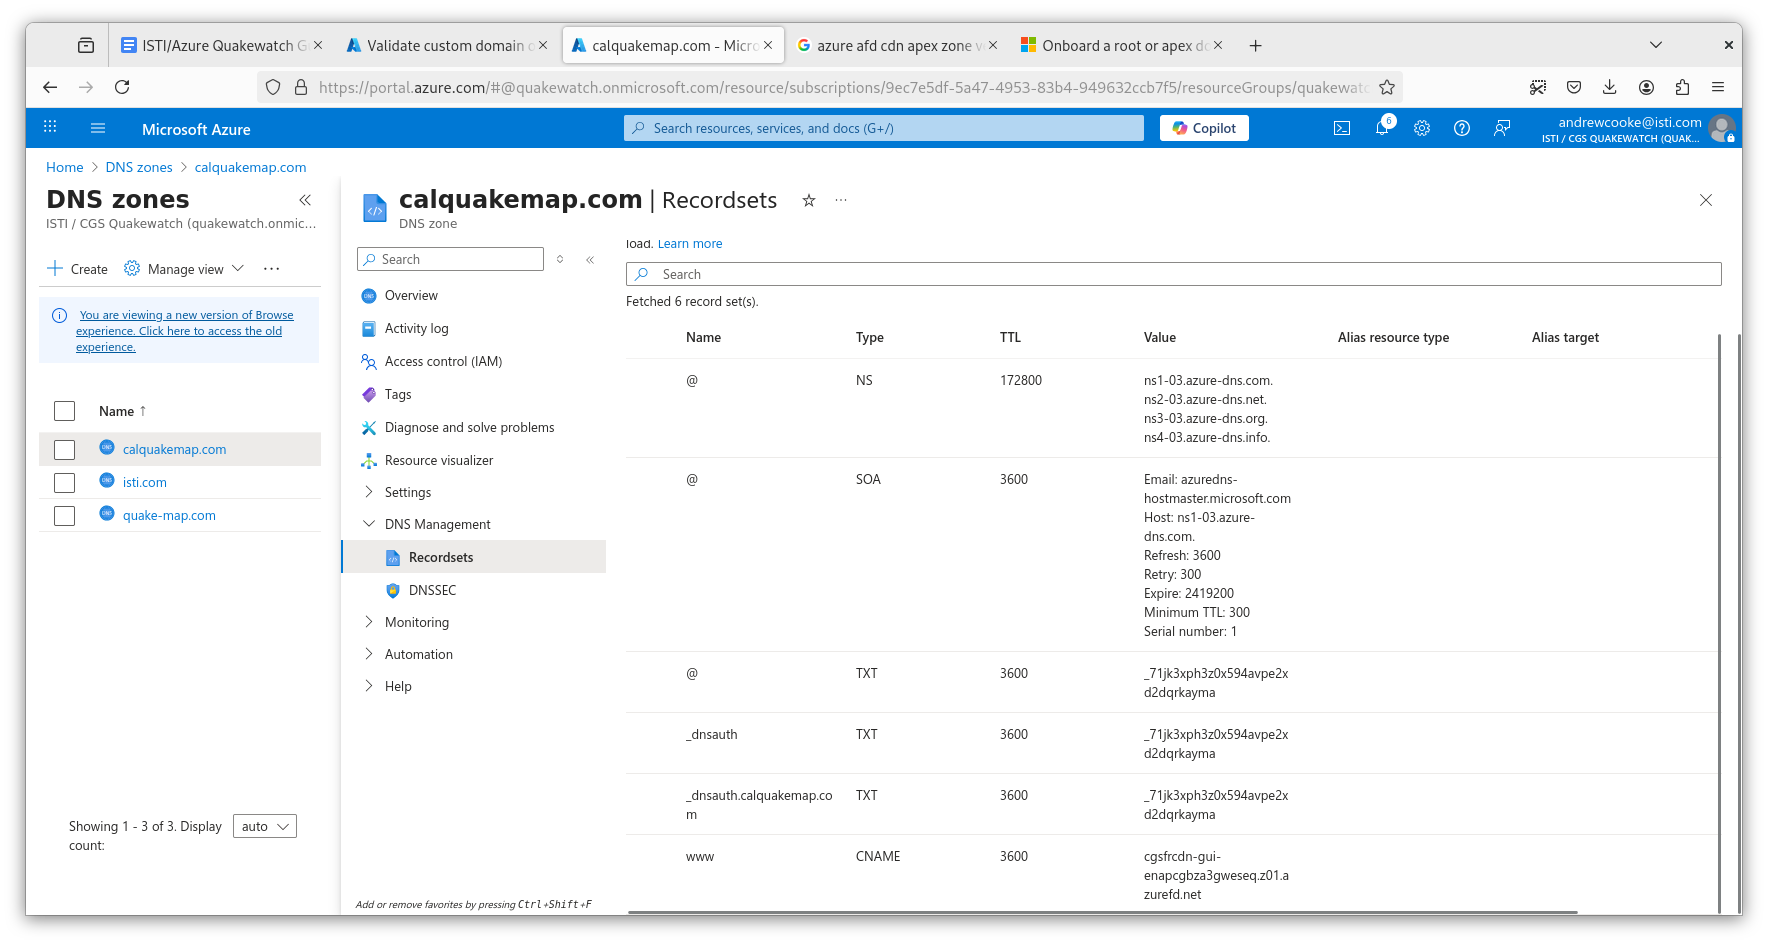The height and width of the screenshot is (944, 1768).
Task: Open browser downloads icon
Action: [x=1610, y=87]
